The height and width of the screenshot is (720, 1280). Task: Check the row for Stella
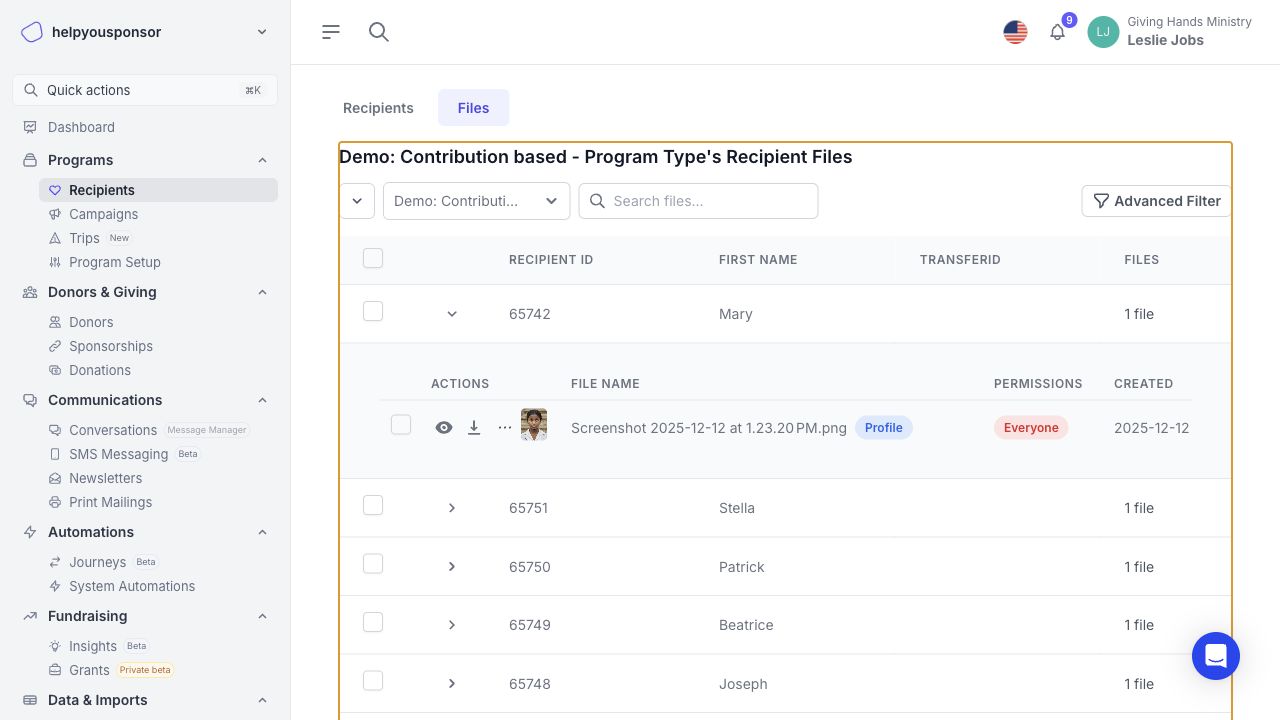(x=373, y=505)
